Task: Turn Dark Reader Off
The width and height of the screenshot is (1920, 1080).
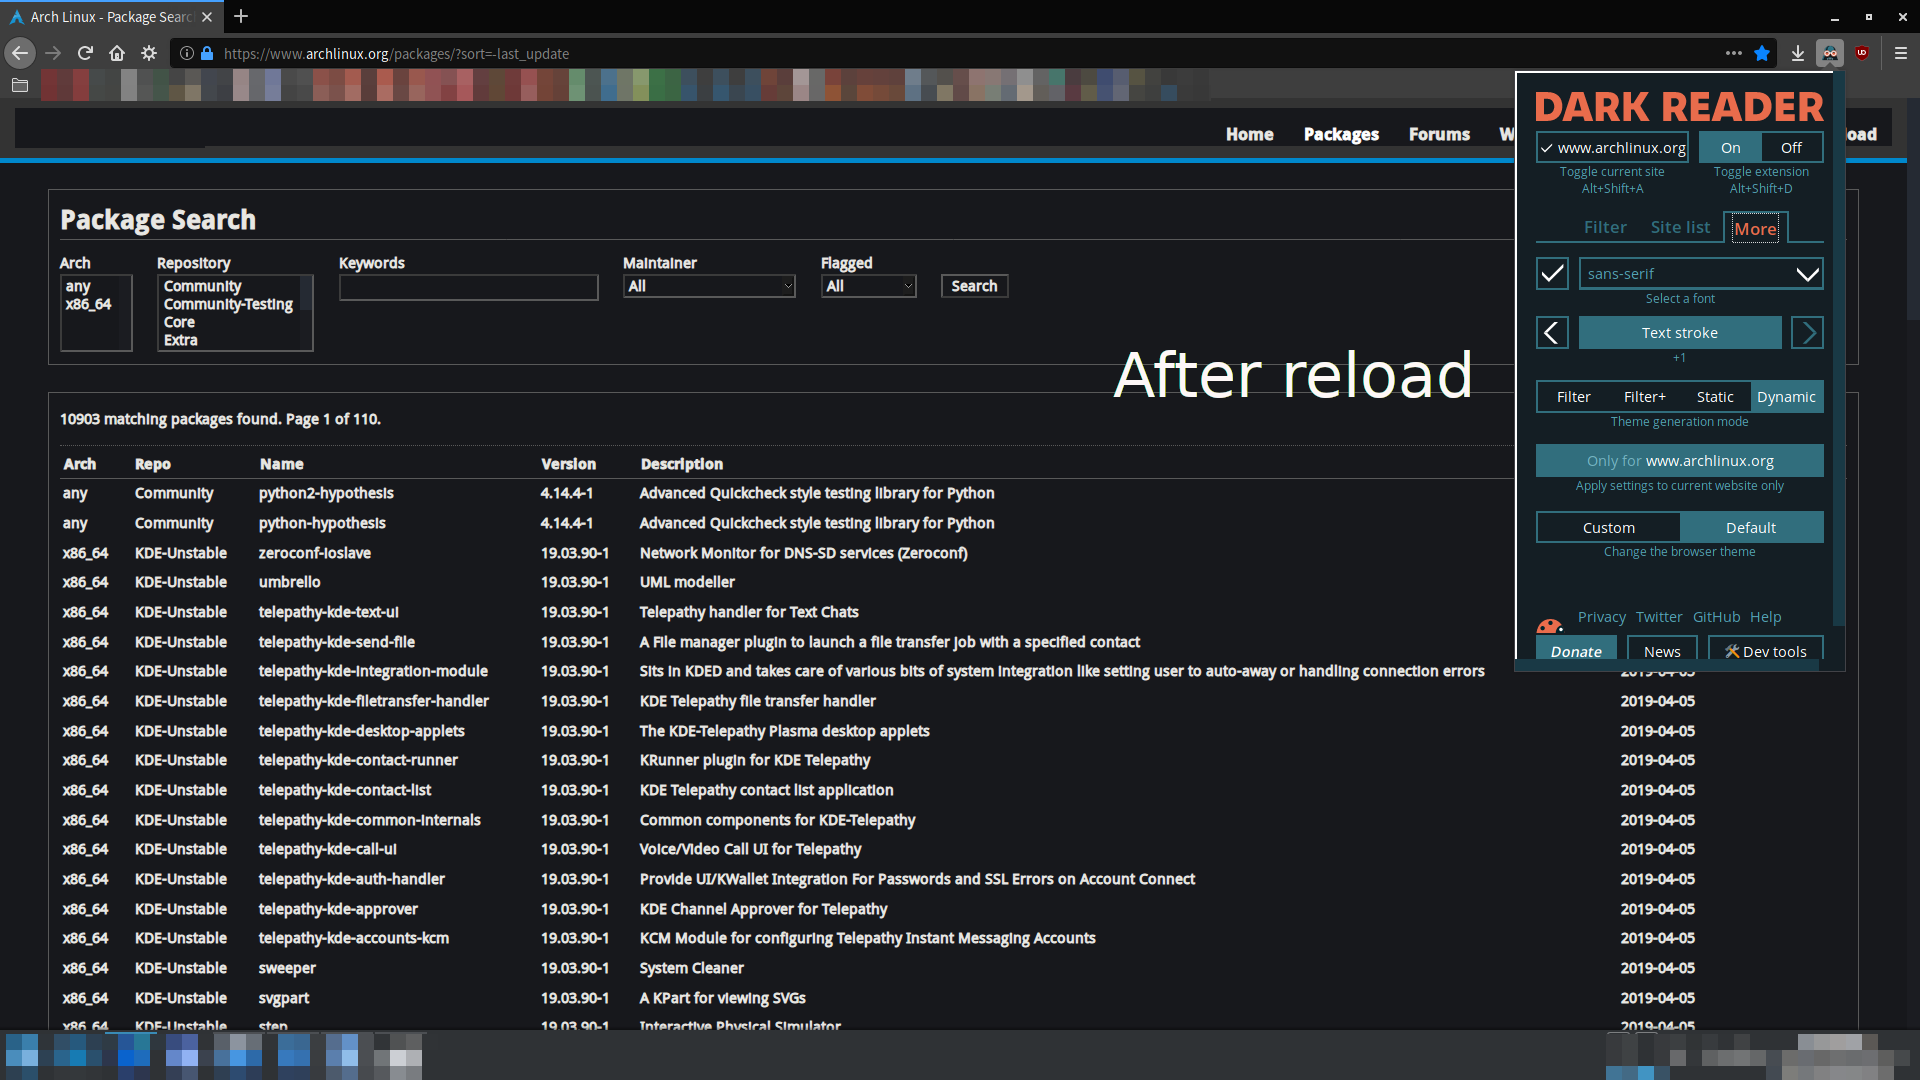Action: [1790, 147]
